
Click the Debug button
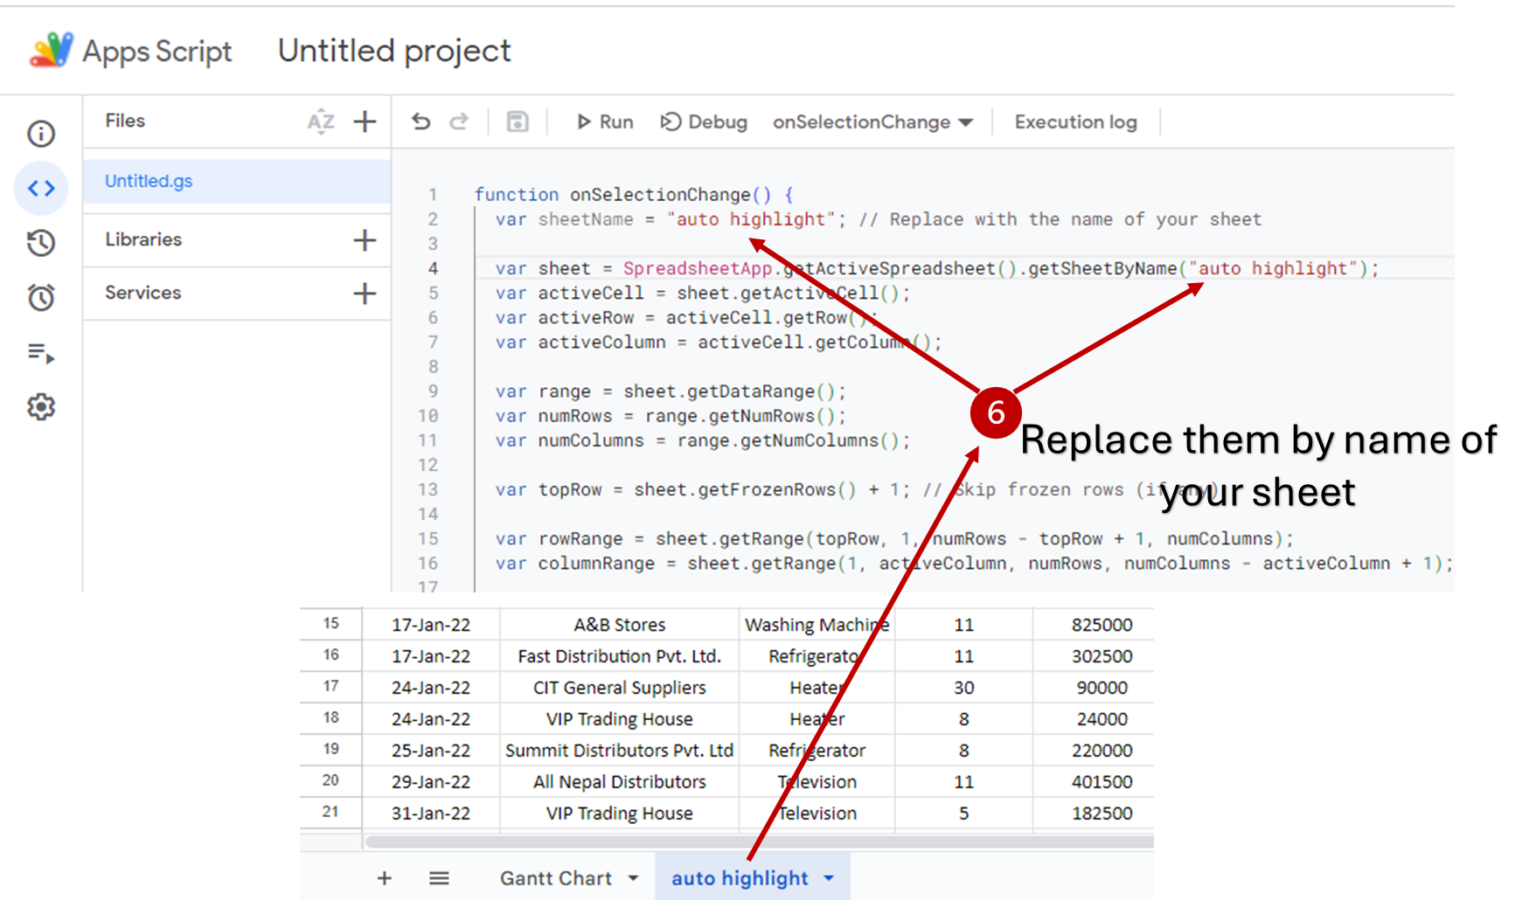704,122
